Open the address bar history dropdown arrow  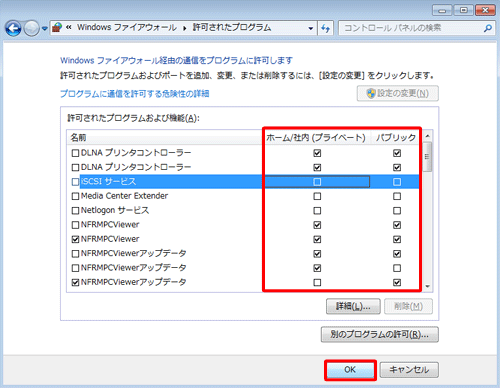pyautogui.click(x=311, y=28)
